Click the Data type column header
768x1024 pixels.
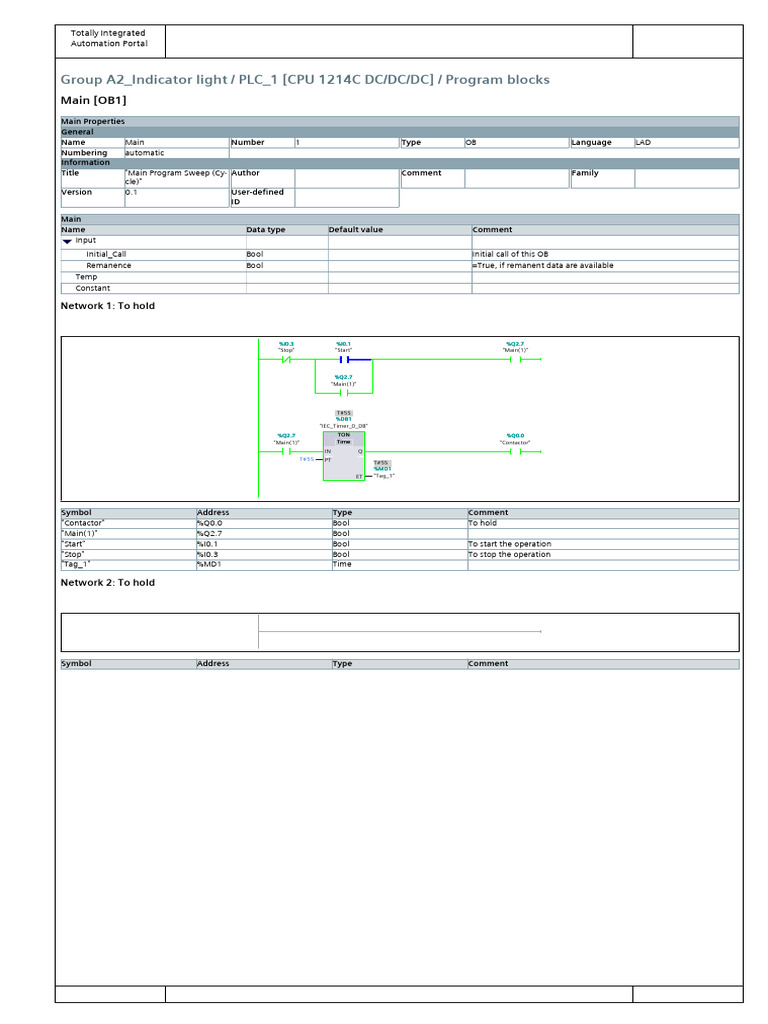point(266,230)
